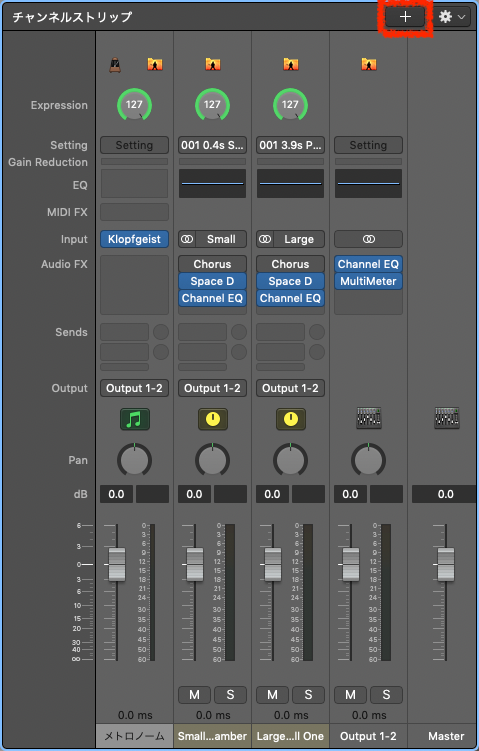Click first send slot on Large Hall One strip

coord(281,332)
